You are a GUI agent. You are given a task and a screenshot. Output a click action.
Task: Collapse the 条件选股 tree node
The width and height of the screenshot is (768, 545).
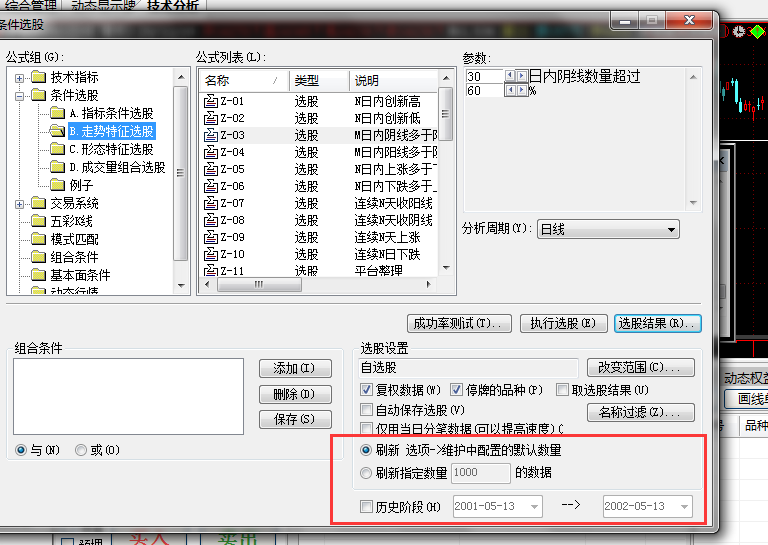tap(20, 96)
